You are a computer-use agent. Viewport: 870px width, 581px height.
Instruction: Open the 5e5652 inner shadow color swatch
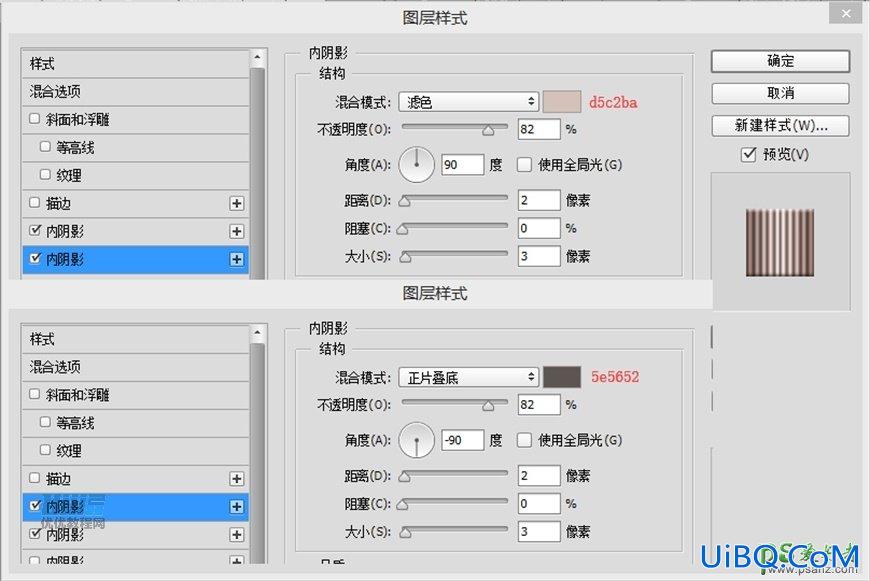coord(562,377)
